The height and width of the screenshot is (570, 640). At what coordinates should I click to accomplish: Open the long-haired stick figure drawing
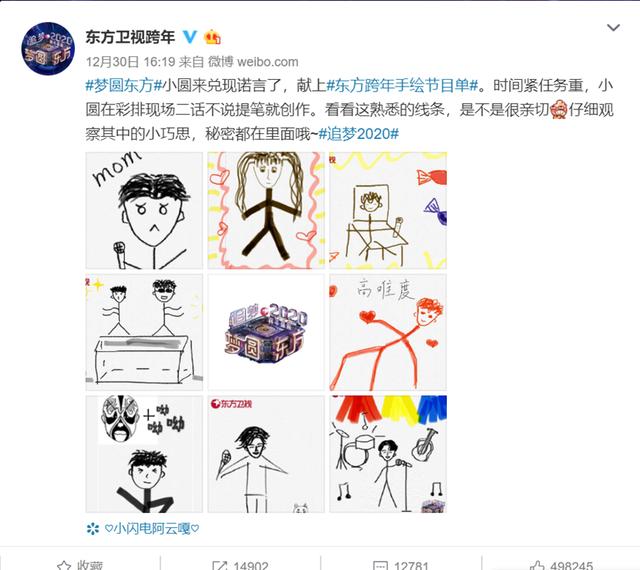click(x=266, y=211)
